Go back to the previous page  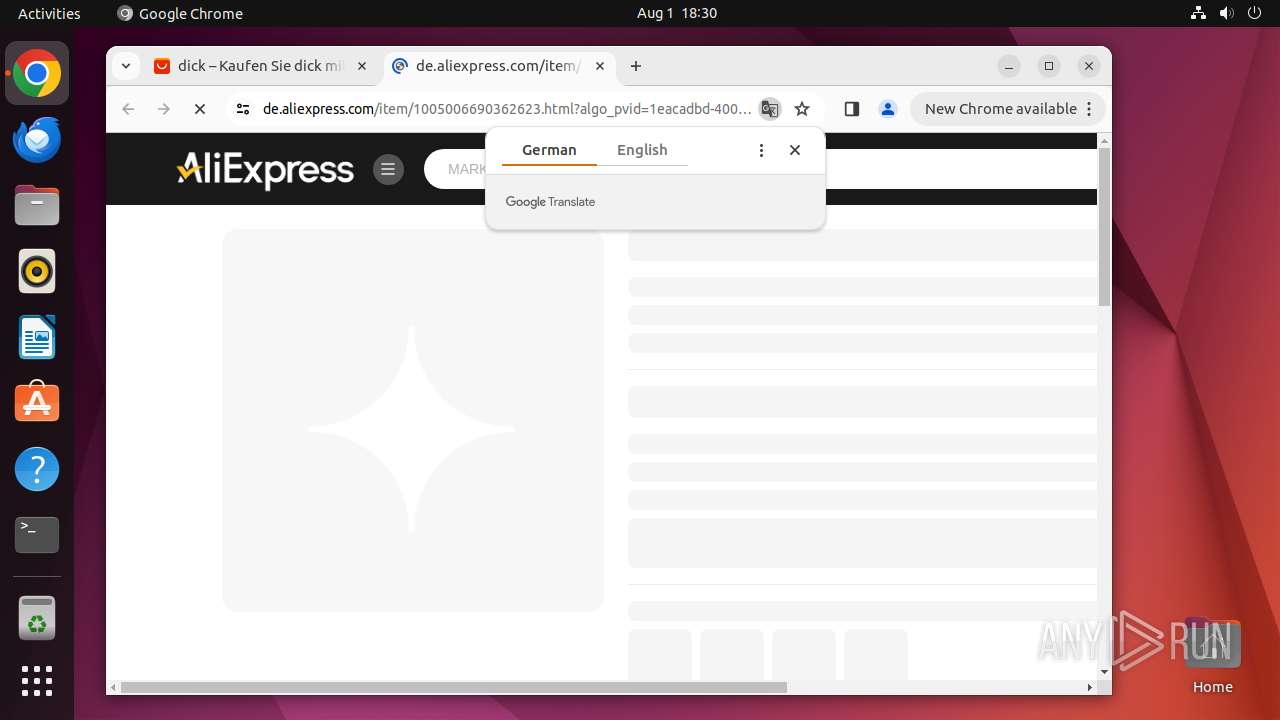click(128, 109)
